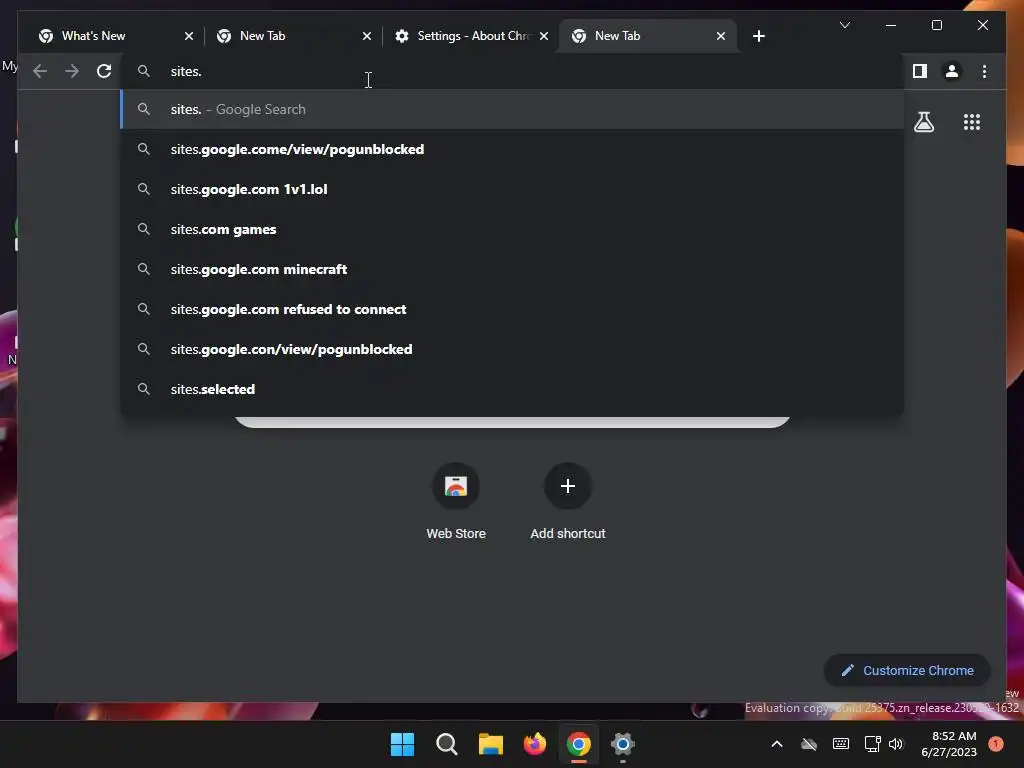Open the Chrome side panel
The height and width of the screenshot is (768, 1024).
click(920, 71)
